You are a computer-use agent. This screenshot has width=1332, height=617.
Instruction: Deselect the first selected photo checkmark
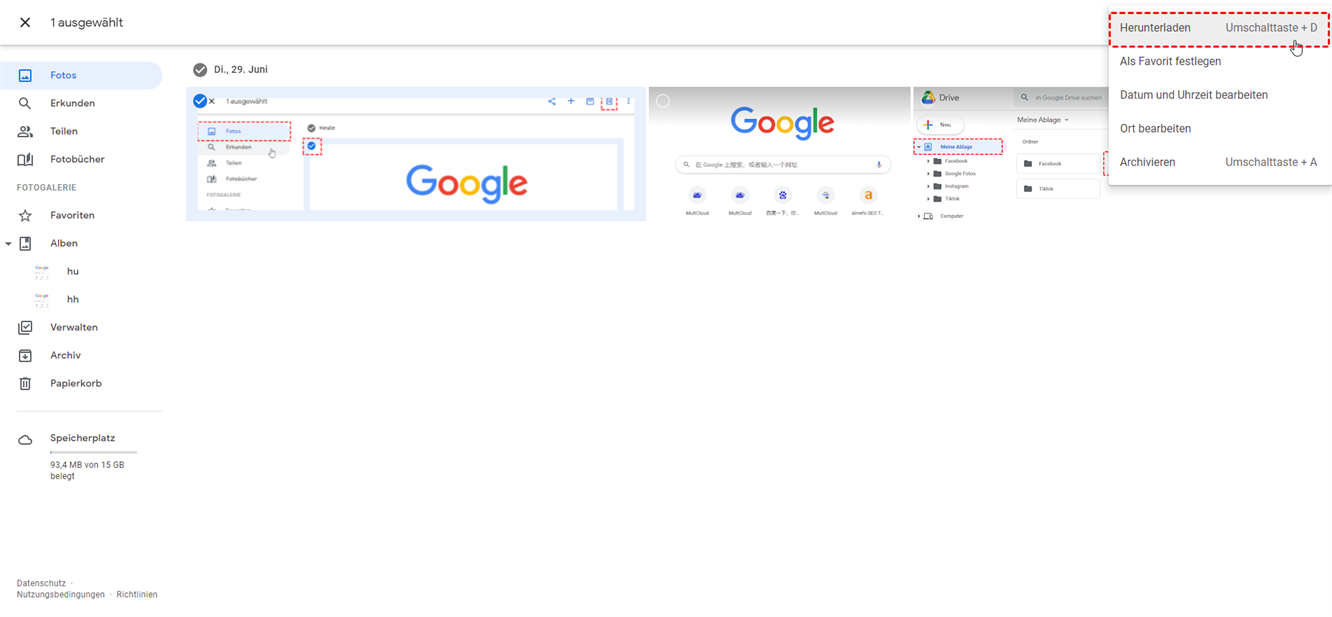200,100
